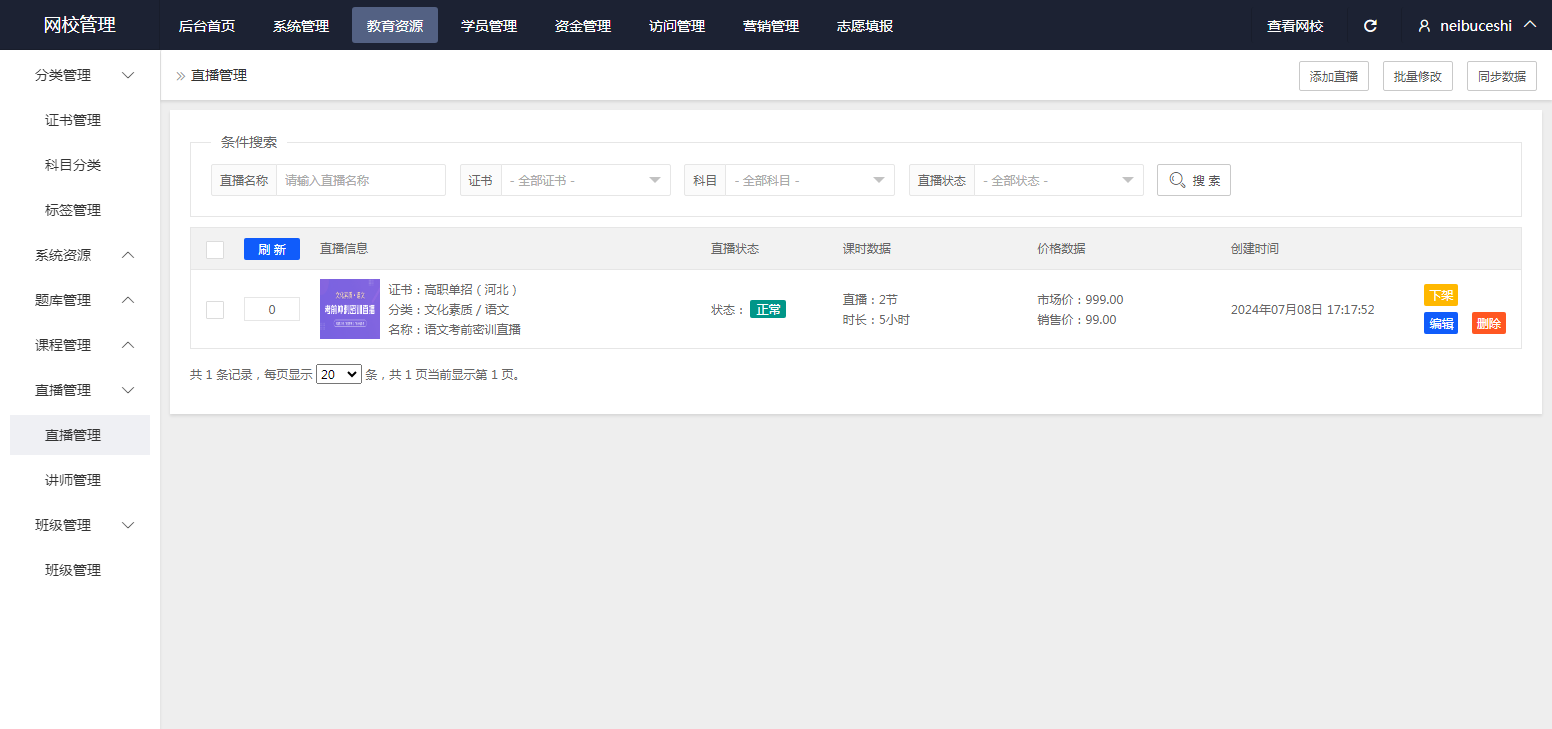The height and width of the screenshot is (729, 1552).
Task: Click the creation time 2024年07月08日 17:17:52
Action: pos(1303,310)
